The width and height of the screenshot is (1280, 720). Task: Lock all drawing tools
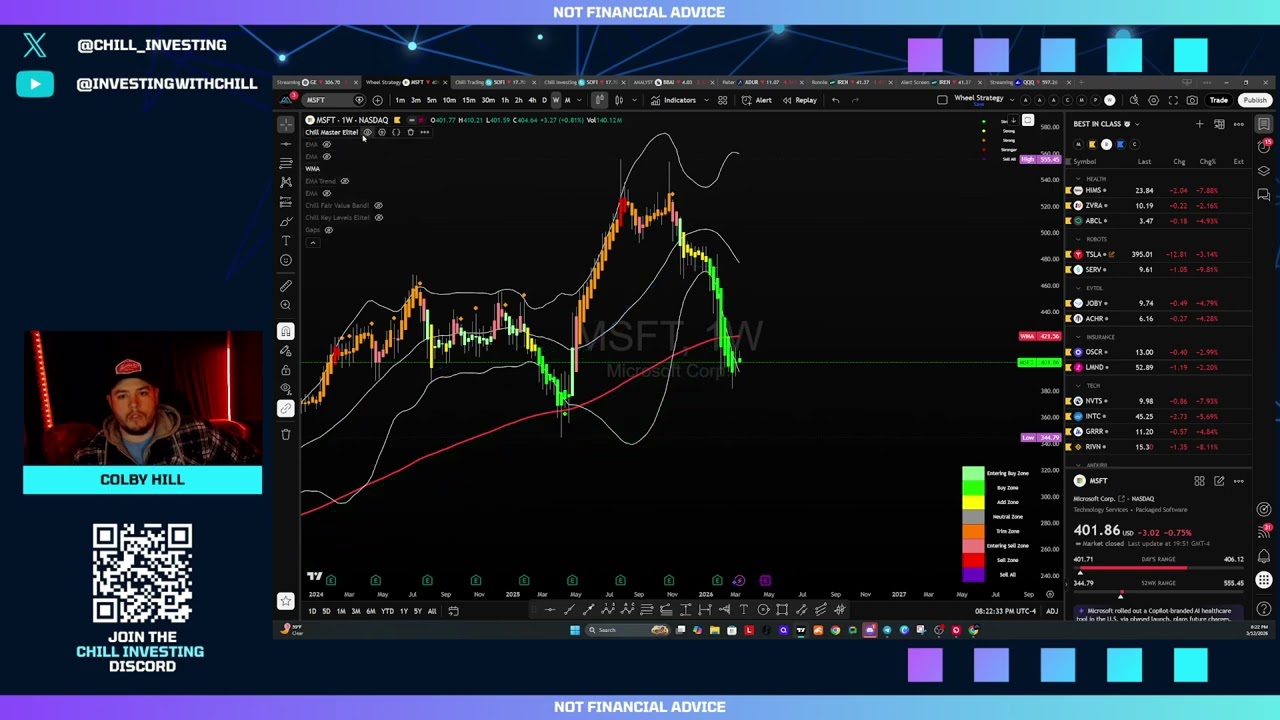click(x=286, y=370)
